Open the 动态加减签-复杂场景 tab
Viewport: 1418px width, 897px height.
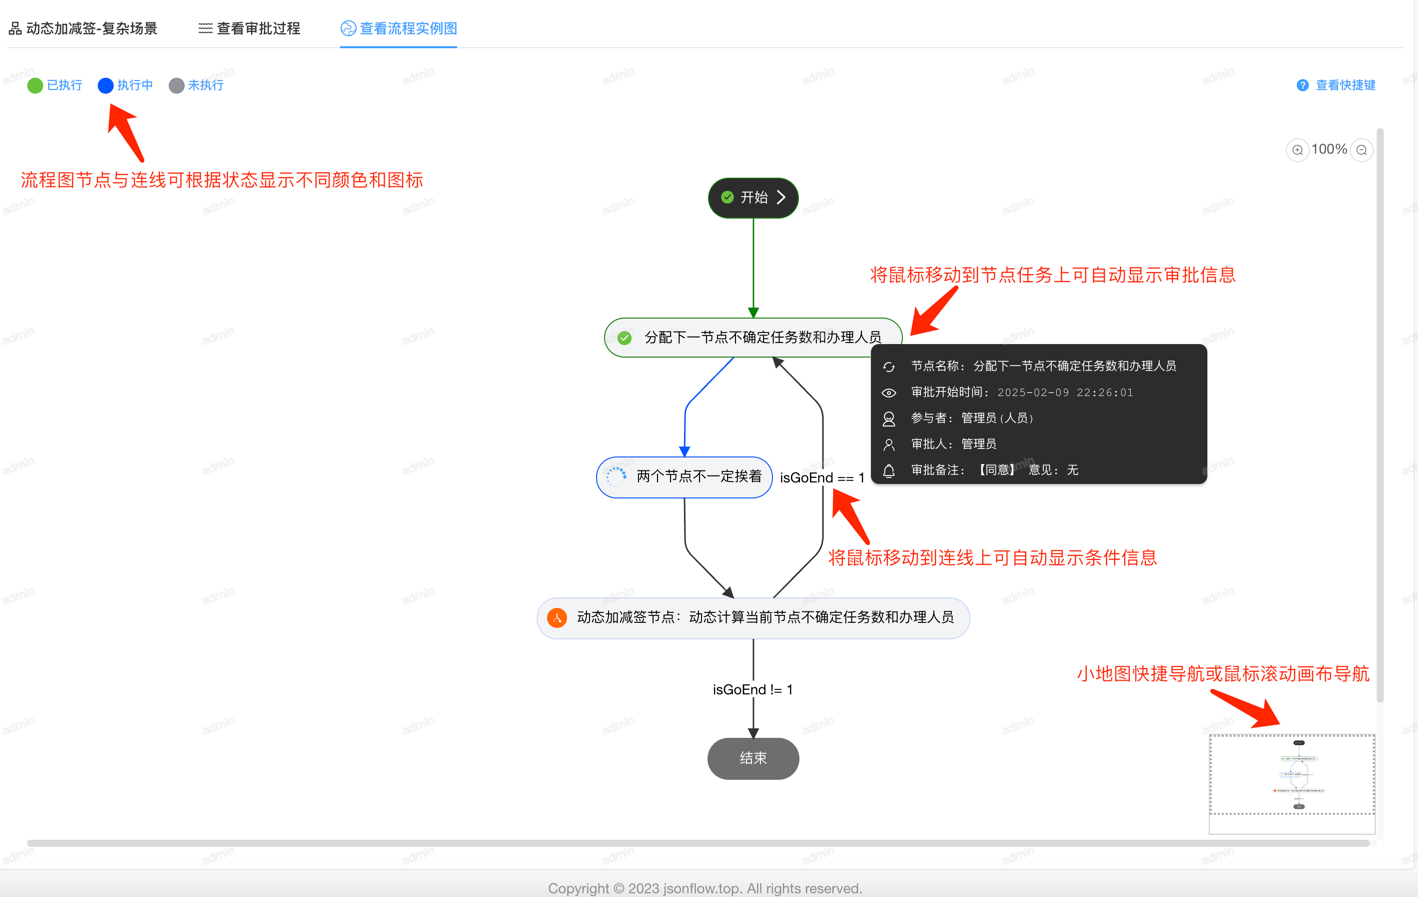83,29
